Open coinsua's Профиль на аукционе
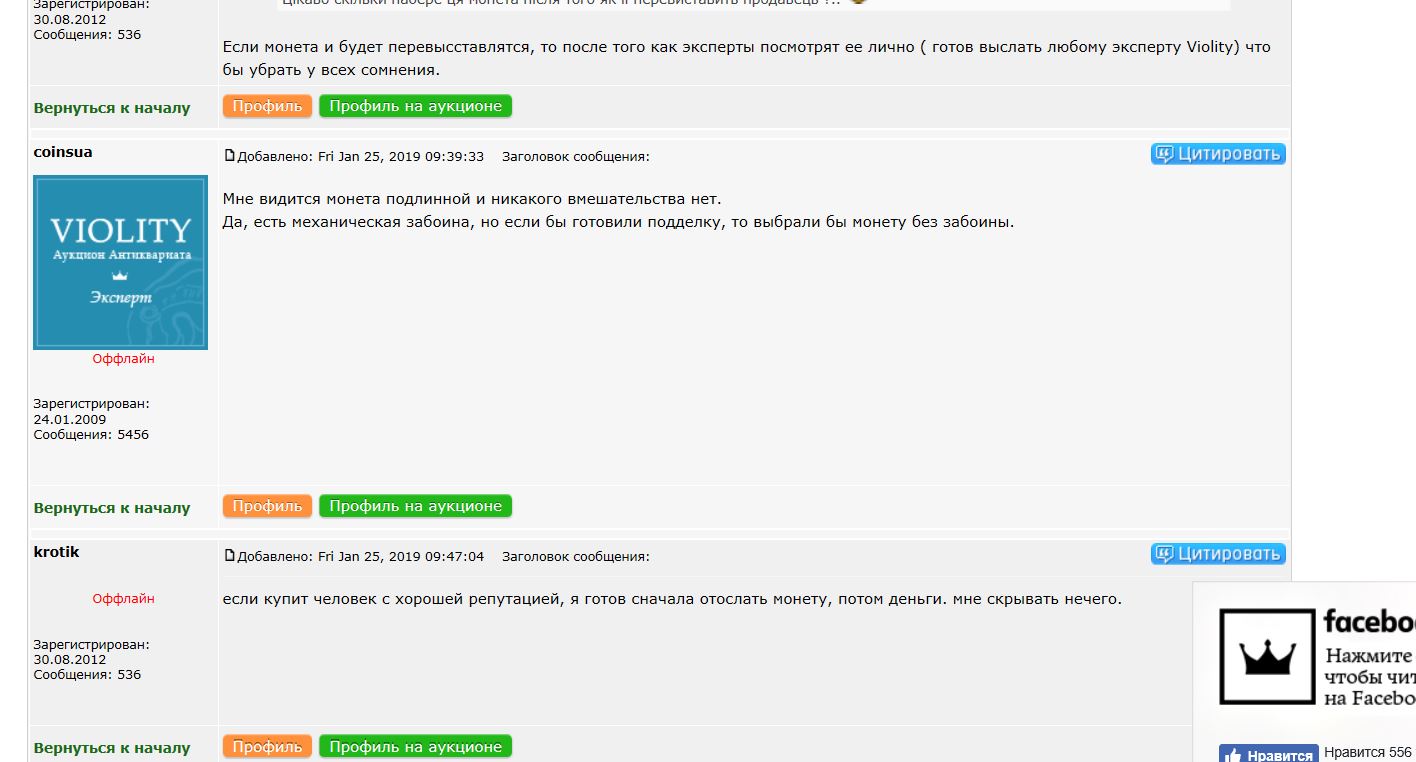This screenshot has height=762, width=1416. coord(415,506)
